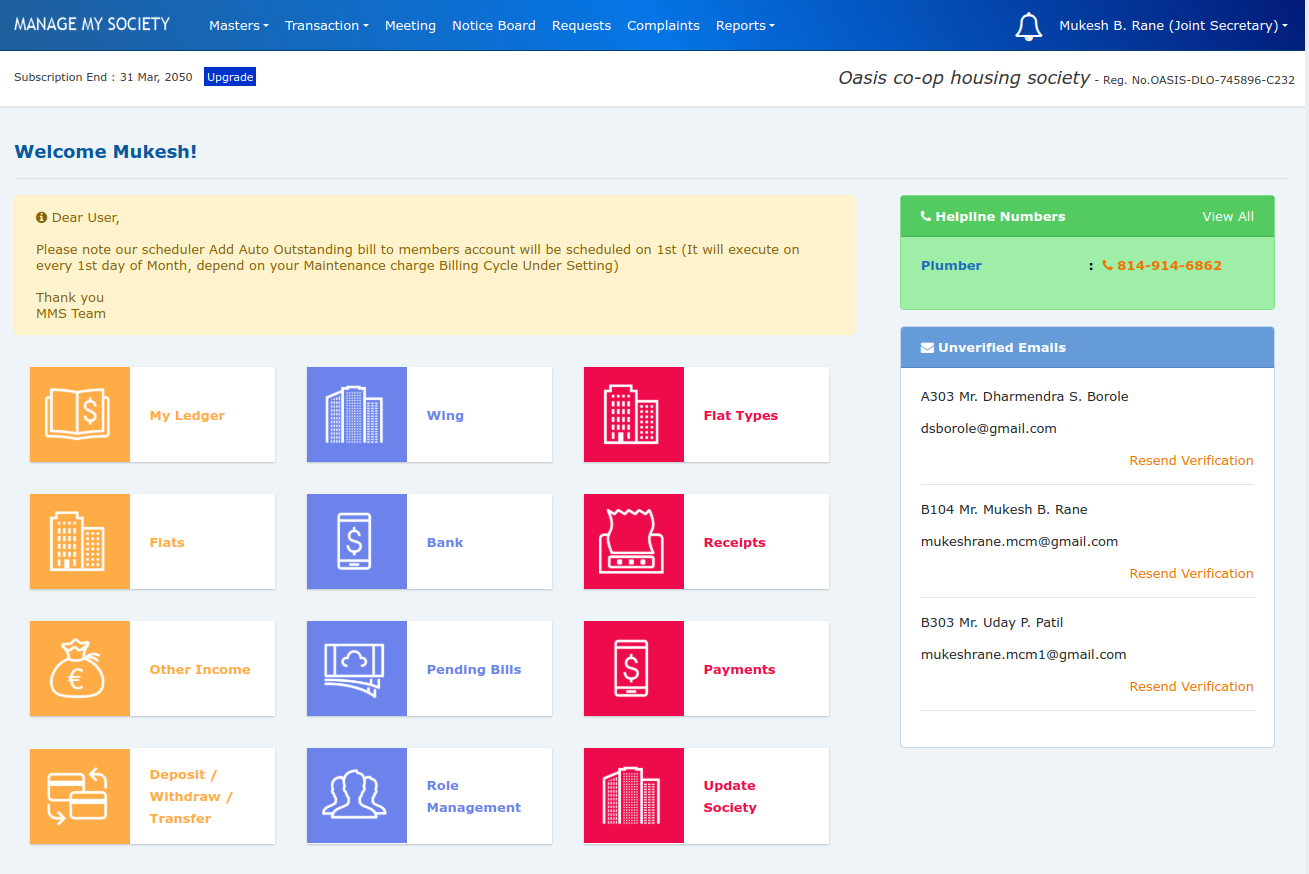Image resolution: width=1309 pixels, height=874 pixels.
Task: Click the Update Society label
Action: tap(730, 797)
